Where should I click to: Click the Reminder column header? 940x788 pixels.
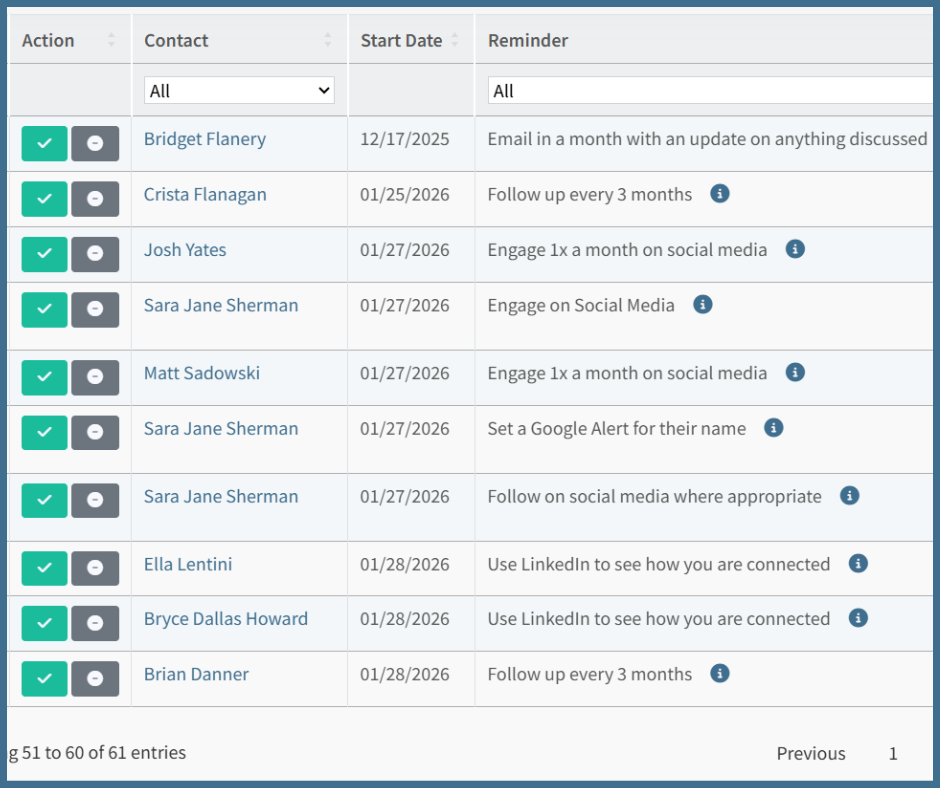tap(528, 41)
